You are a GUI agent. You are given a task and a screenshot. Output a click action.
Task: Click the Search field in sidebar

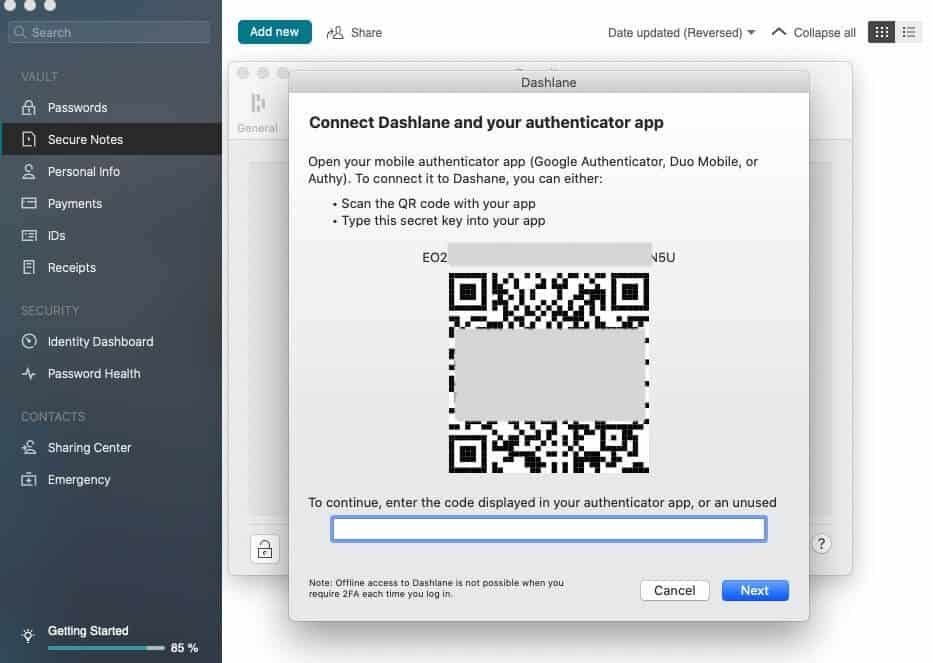pyautogui.click(x=109, y=32)
